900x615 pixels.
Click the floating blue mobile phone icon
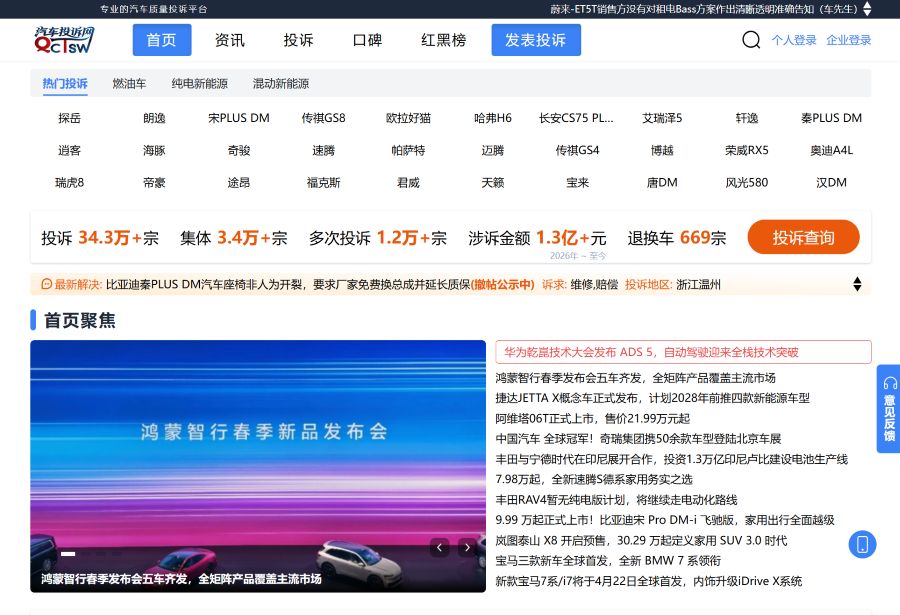pyautogui.click(x=861, y=544)
